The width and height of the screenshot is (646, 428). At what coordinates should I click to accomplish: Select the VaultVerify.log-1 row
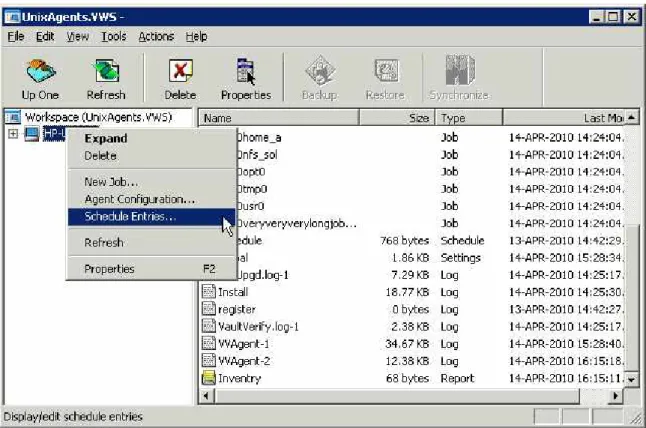[x=412, y=327]
